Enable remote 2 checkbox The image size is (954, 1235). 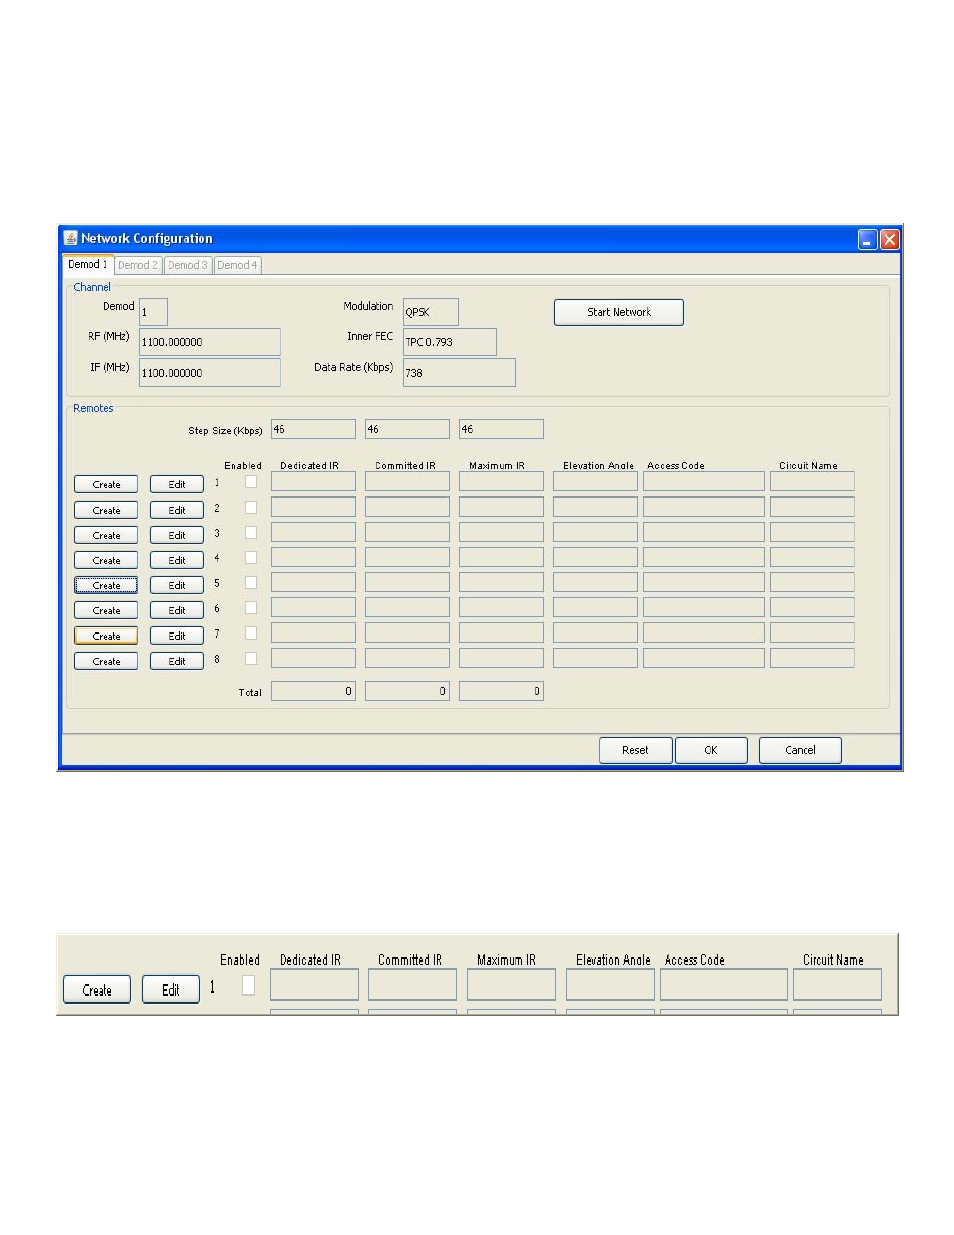[x=251, y=508]
